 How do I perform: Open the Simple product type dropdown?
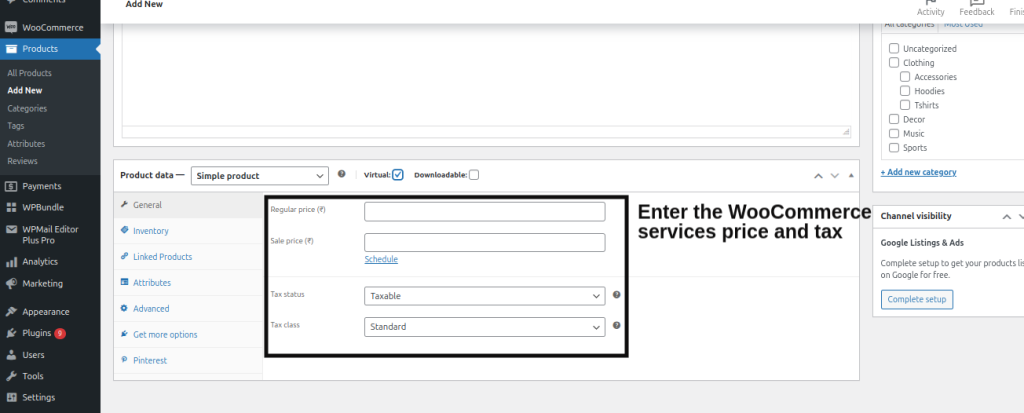[x=259, y=176]
